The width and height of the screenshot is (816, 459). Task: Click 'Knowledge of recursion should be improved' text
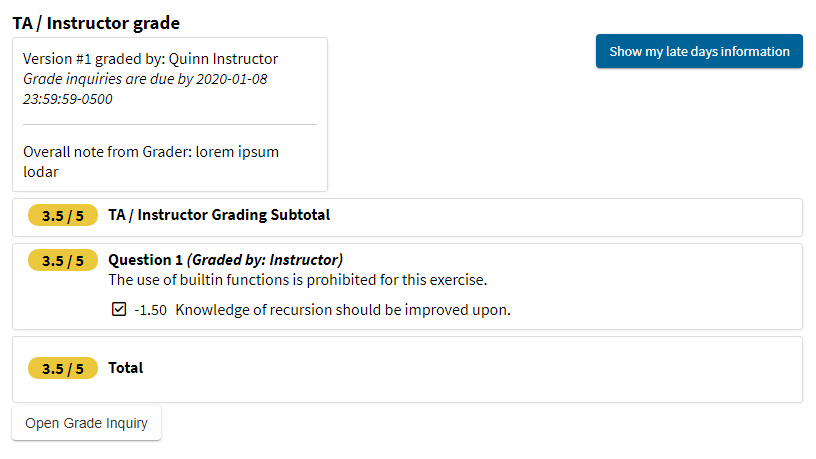click(x=343, y=310)
